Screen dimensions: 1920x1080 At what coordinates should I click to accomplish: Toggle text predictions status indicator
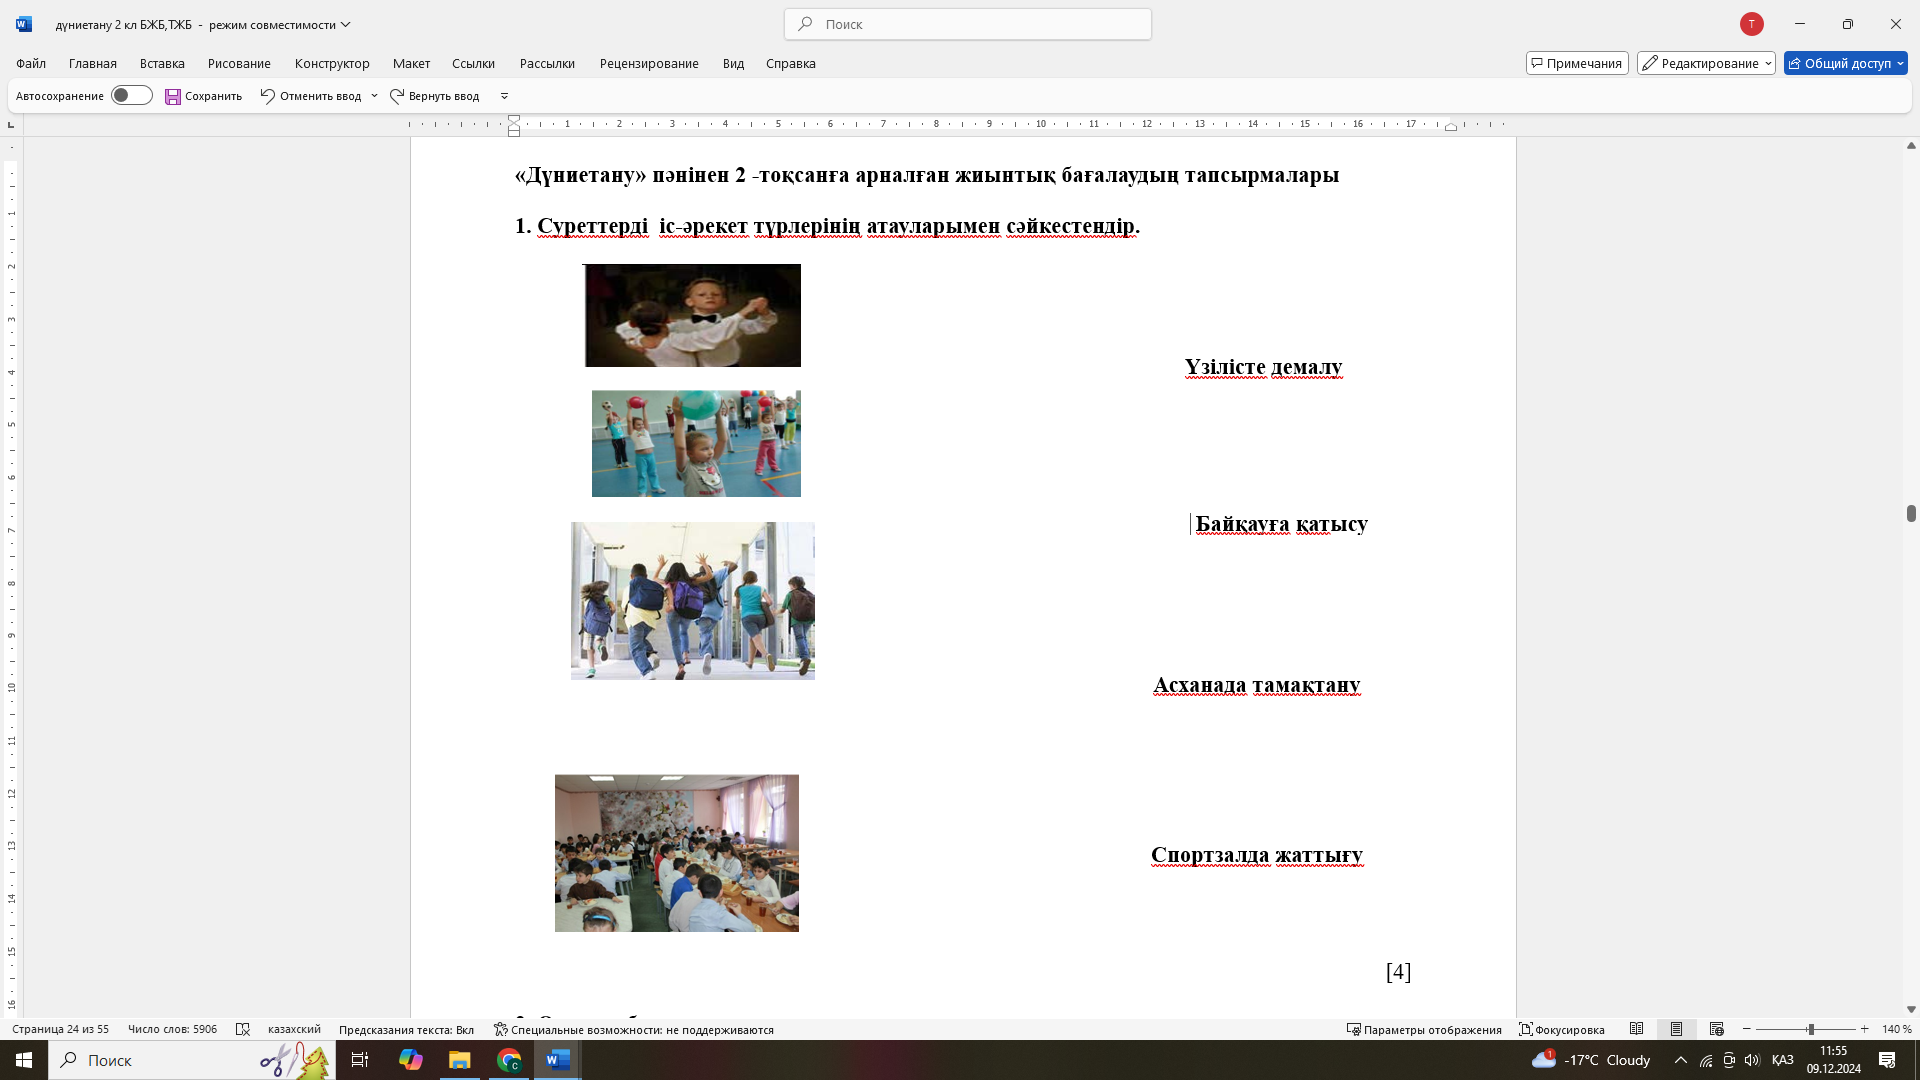click(406, 1029)
